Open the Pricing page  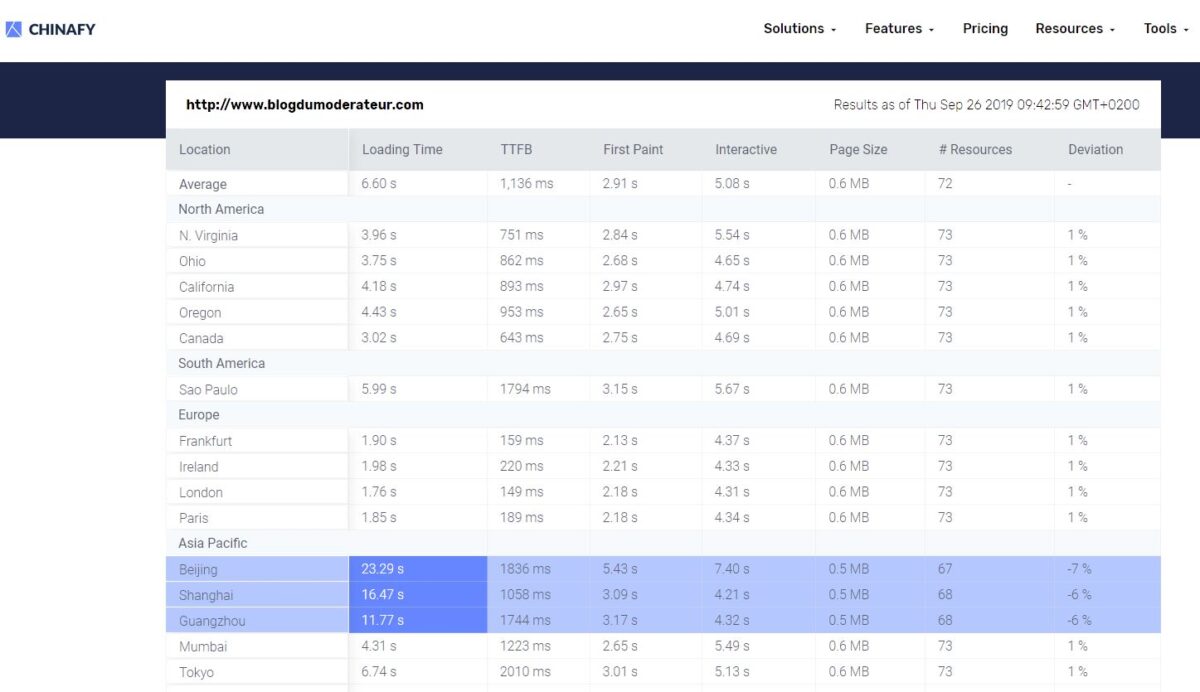(985, 29)
